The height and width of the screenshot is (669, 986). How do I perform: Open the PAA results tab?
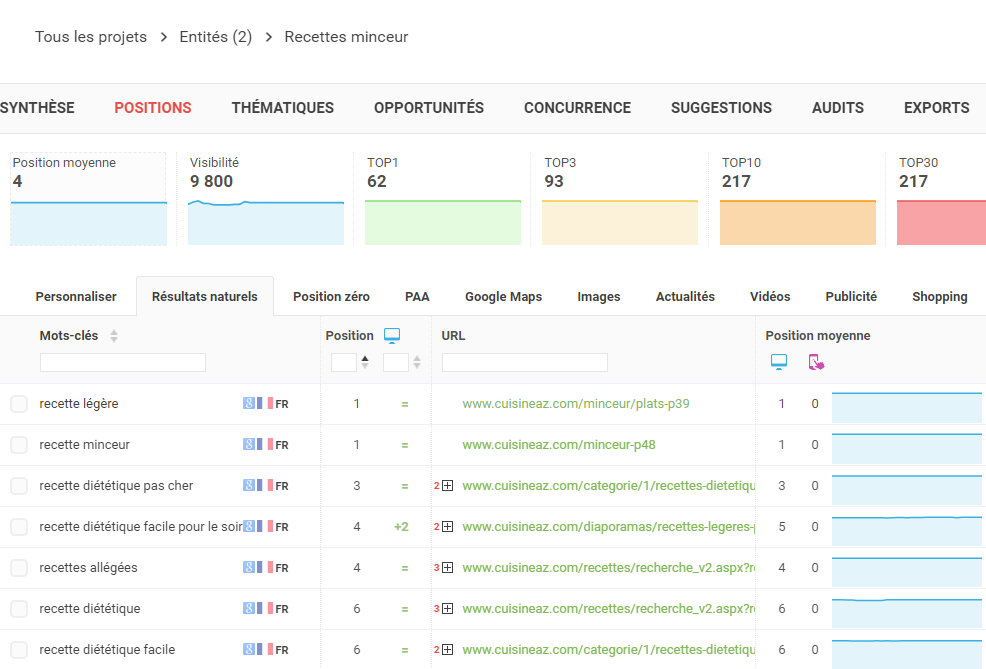[x=417, y=297]
